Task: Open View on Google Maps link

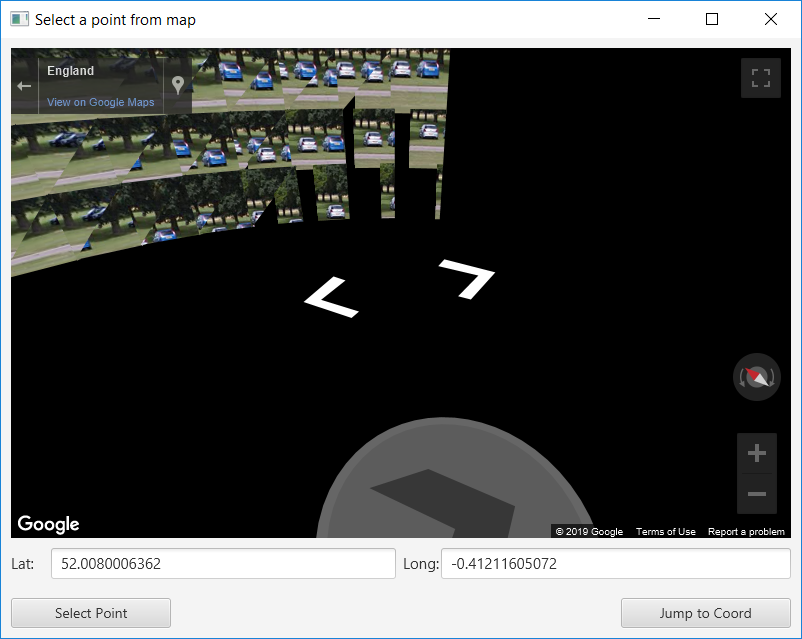Action: coord(101,102)
